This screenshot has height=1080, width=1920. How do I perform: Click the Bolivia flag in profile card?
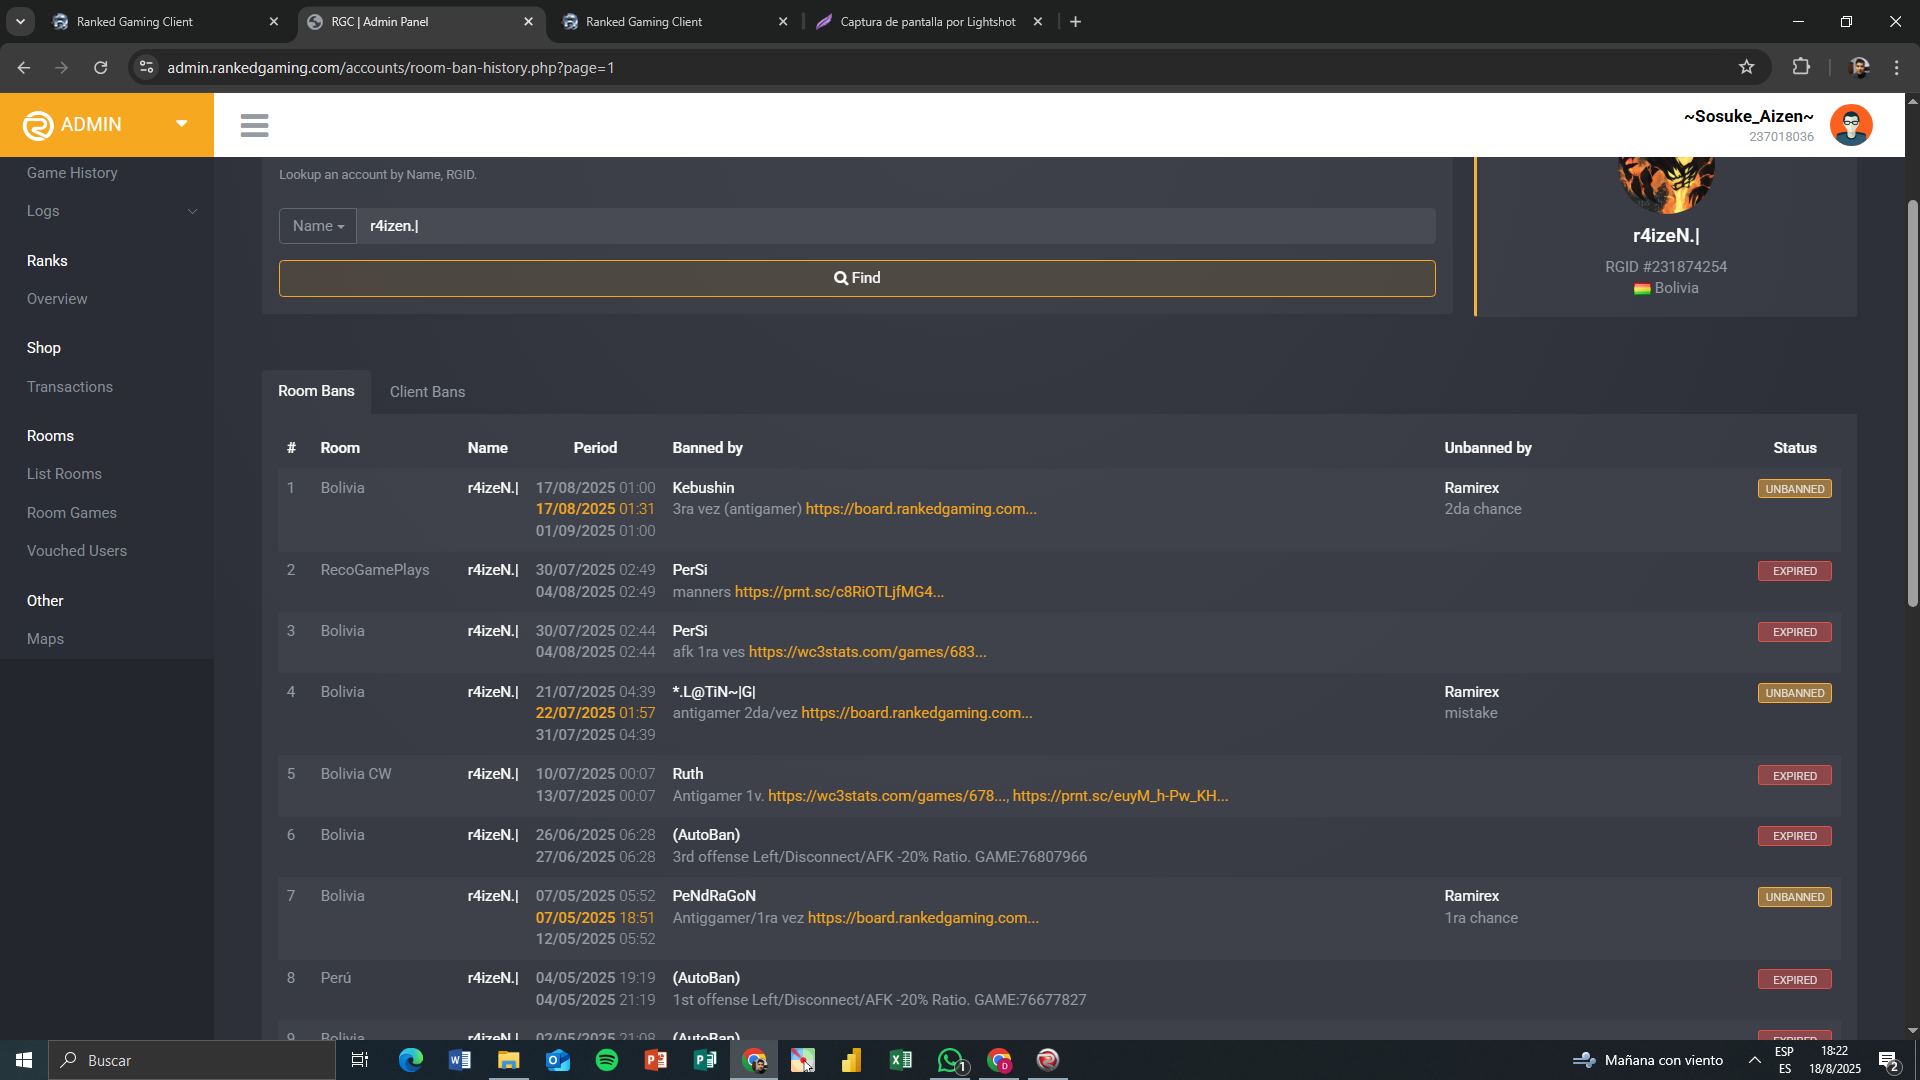[1642, 289]
